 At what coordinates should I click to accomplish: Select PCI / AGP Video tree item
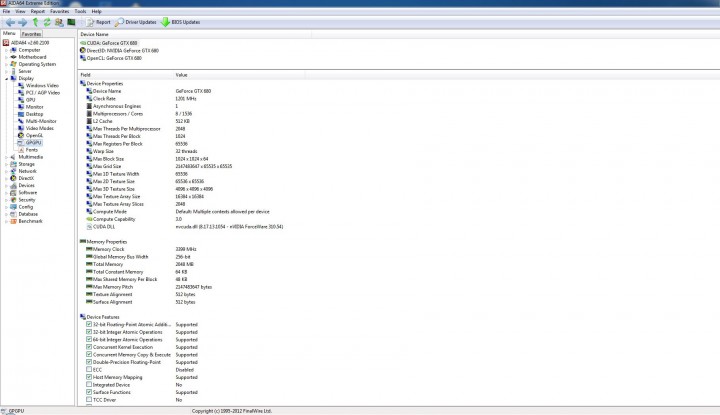43,93
